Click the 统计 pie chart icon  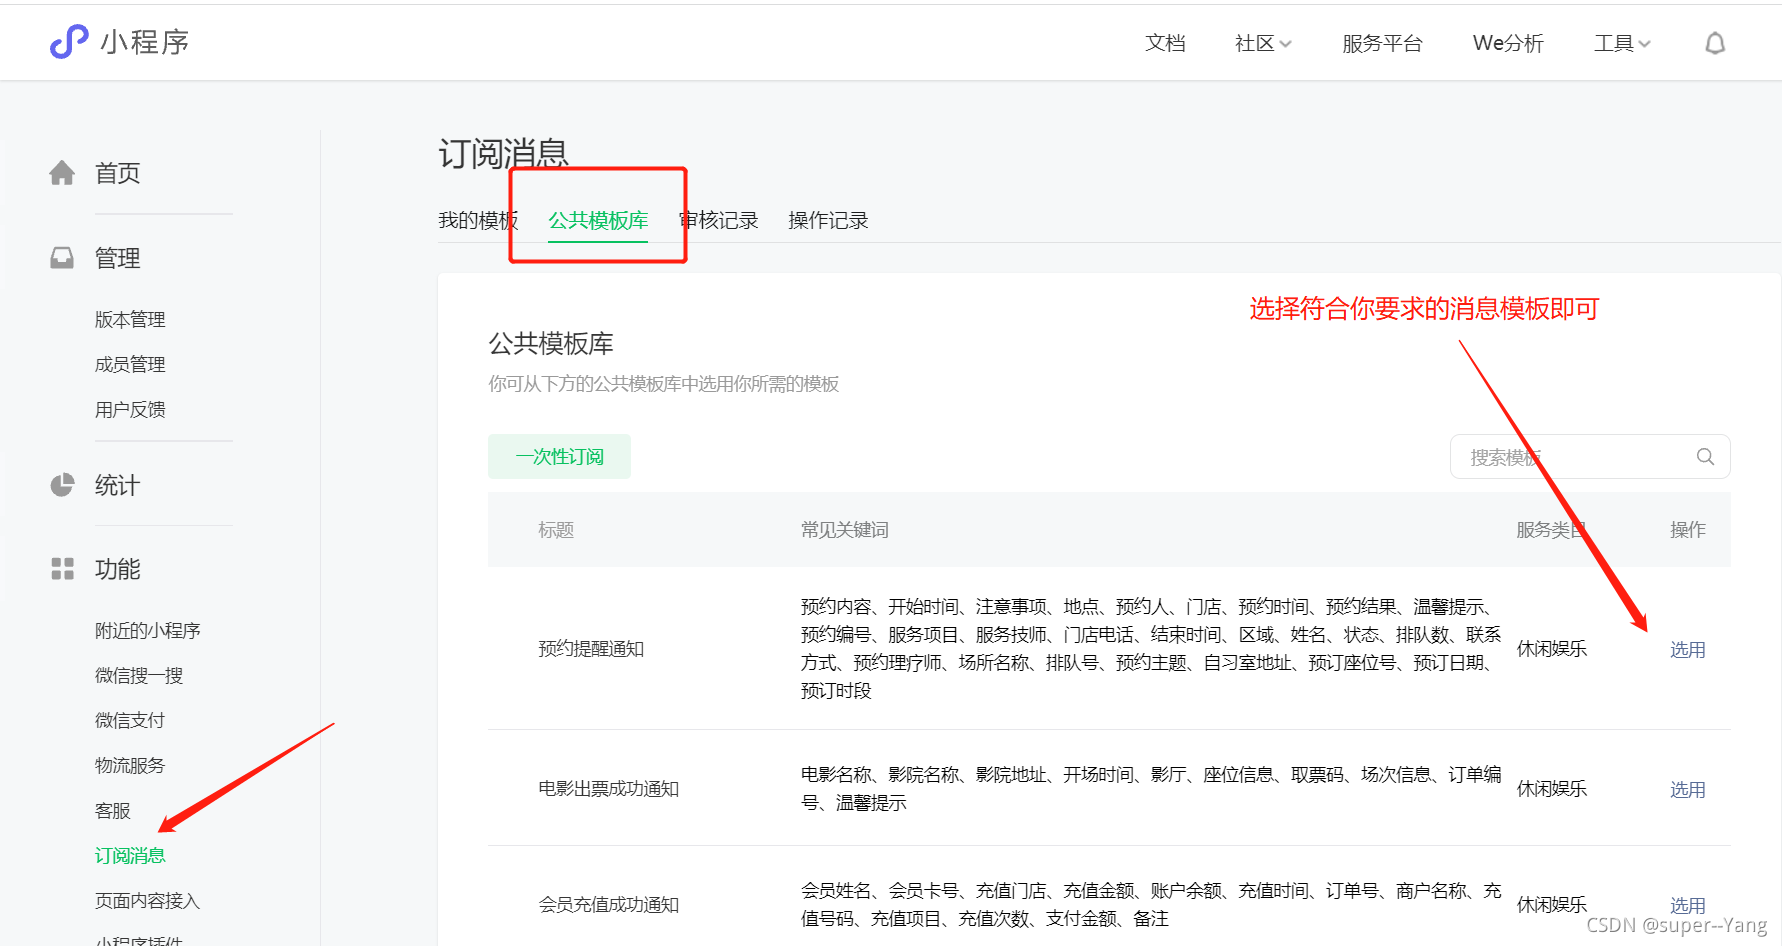(x=61, y=484)
